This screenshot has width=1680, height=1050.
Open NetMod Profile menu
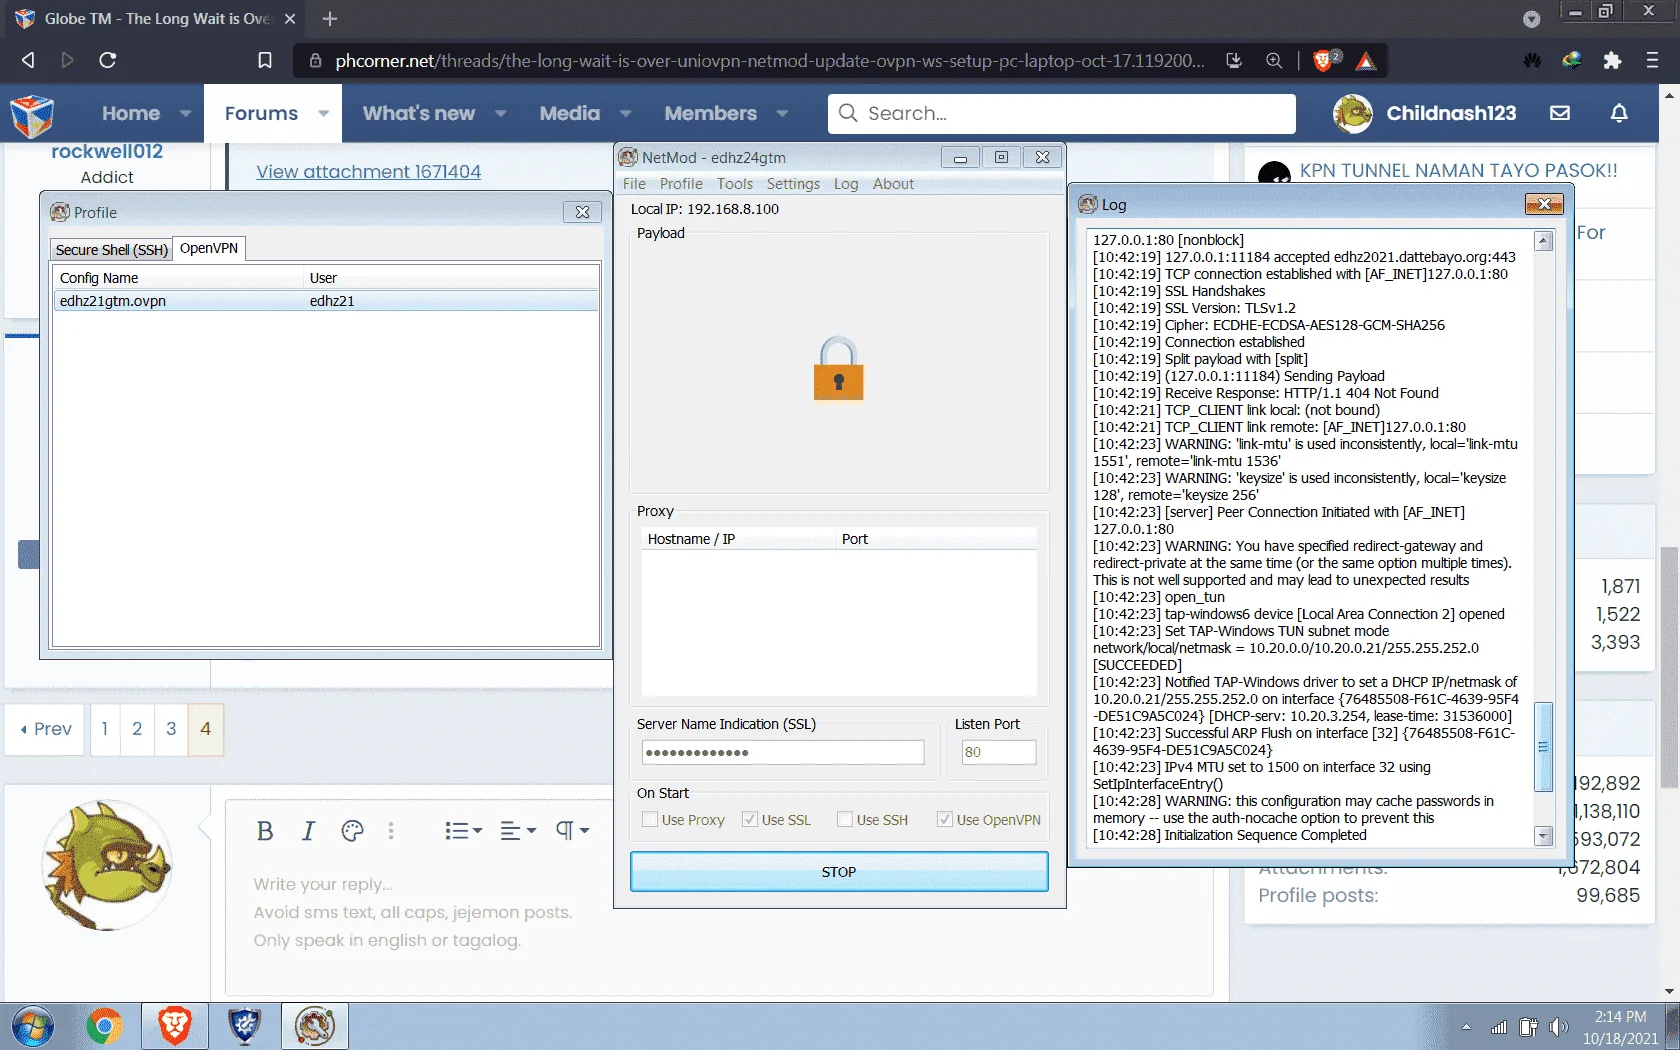click(681, 184)
